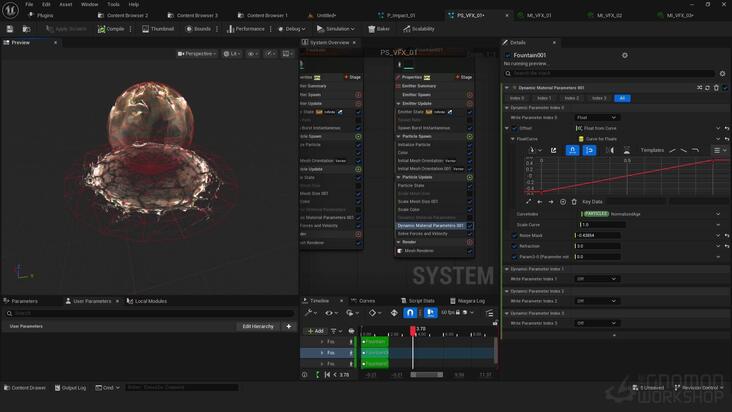This screenshot has height=412, width=732.
Task: Open the Perspective viewport dropdown
Action: click(x=197, y=54)
